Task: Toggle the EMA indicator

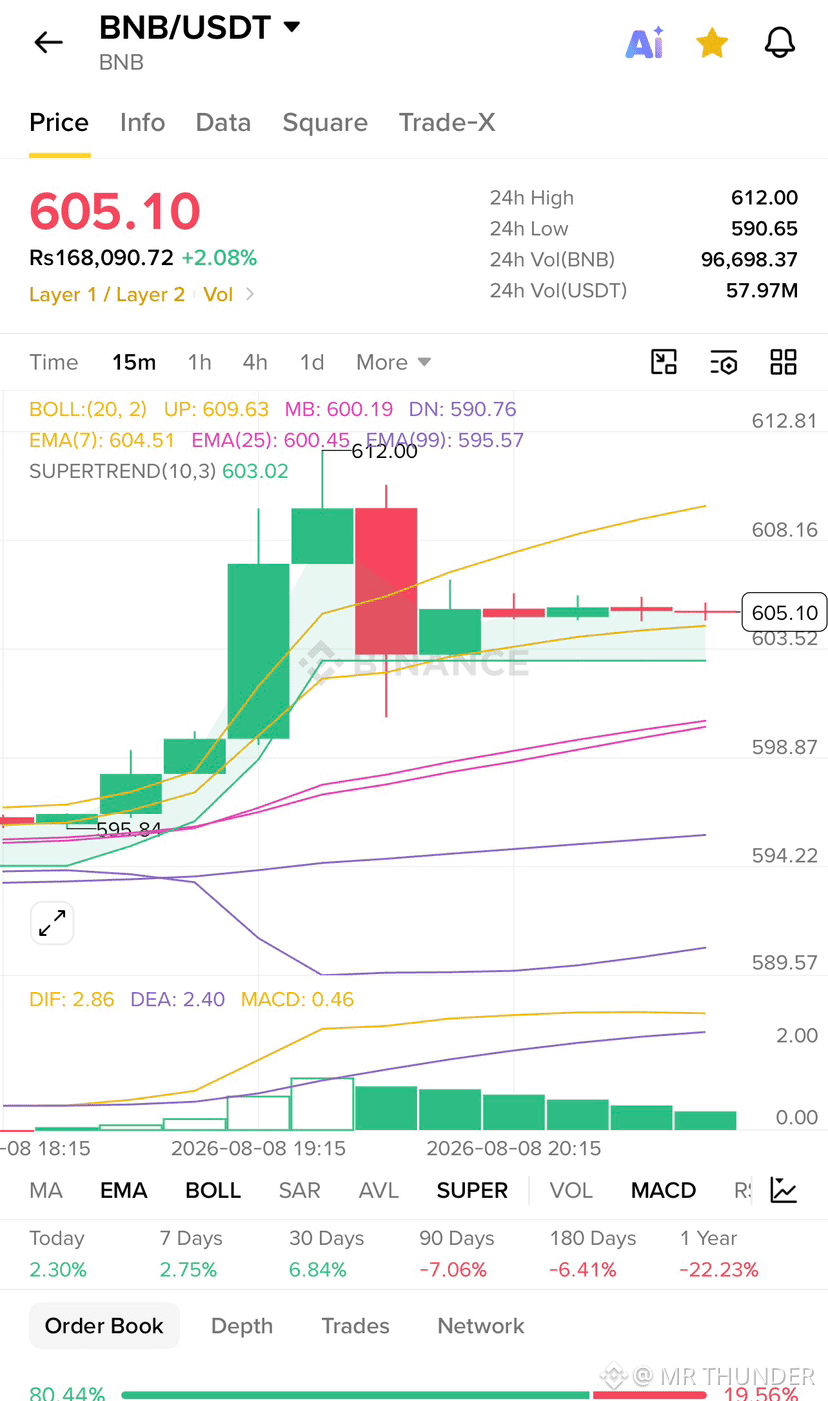Action: point(124,1190)
